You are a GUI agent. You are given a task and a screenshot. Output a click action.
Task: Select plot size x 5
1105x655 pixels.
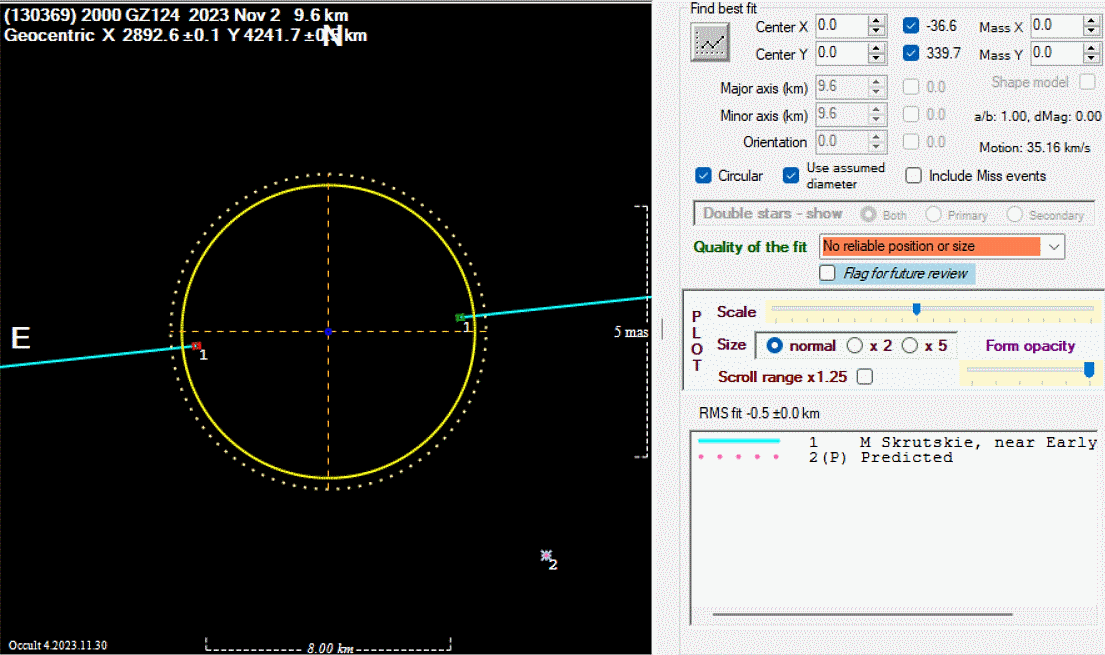point(909,346)
